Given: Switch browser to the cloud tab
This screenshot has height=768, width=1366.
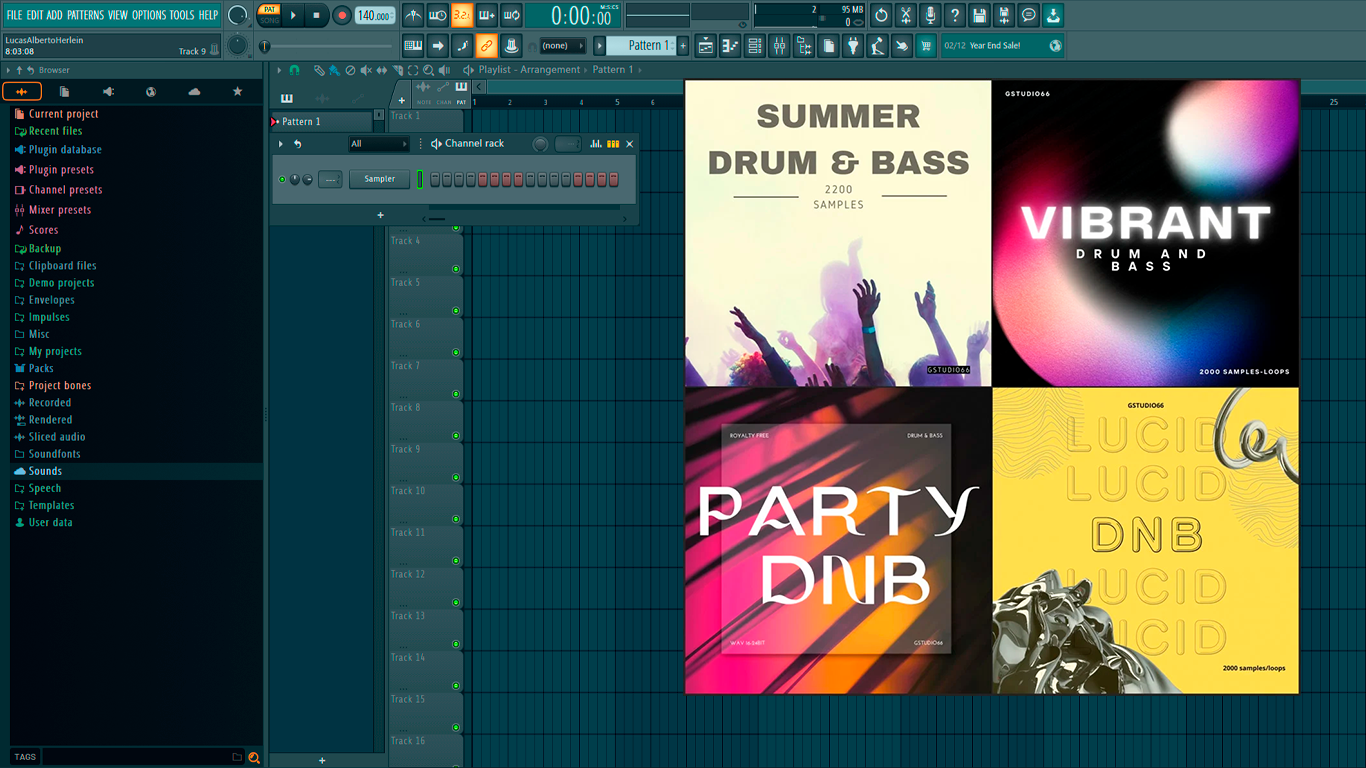Looking at the screenshot, I should click(x=194, y=92).
